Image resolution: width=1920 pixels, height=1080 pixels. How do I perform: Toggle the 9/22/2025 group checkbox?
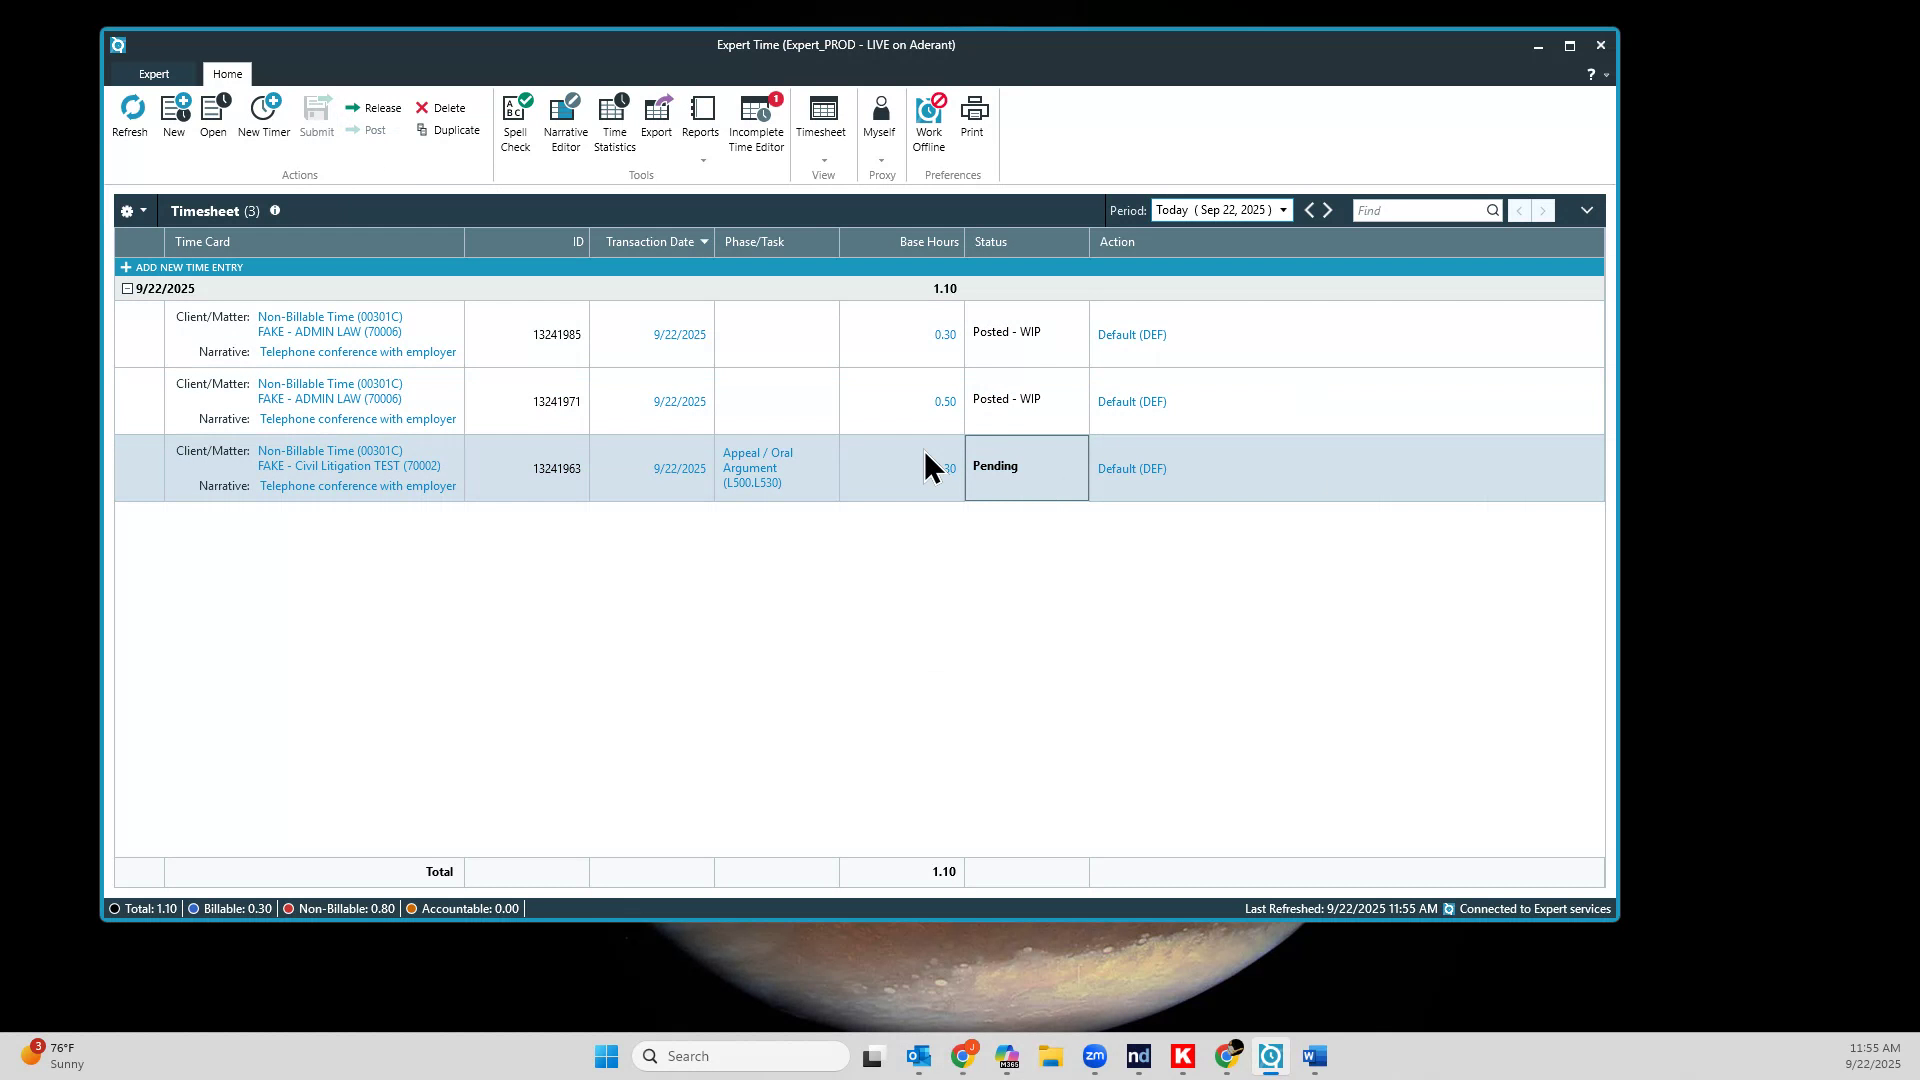(x=128, y=288)
